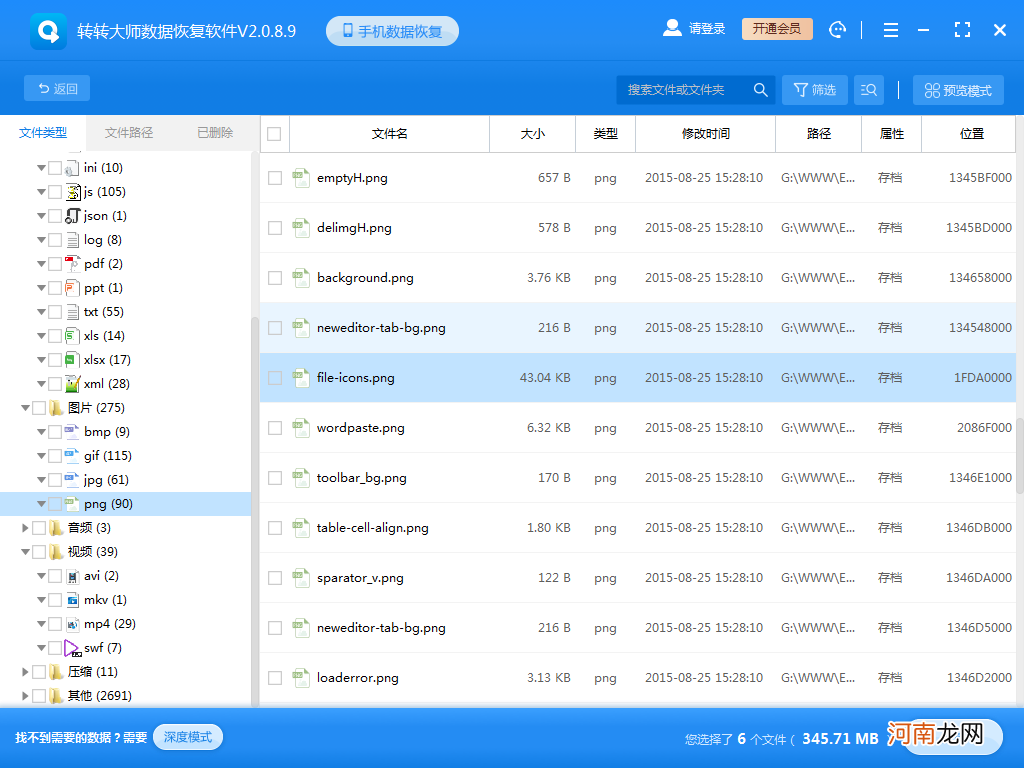Collapse the 图片 (275) tree node
Image resolution: width=1024 pixels, height=768 pixels.
pos(27,407)
